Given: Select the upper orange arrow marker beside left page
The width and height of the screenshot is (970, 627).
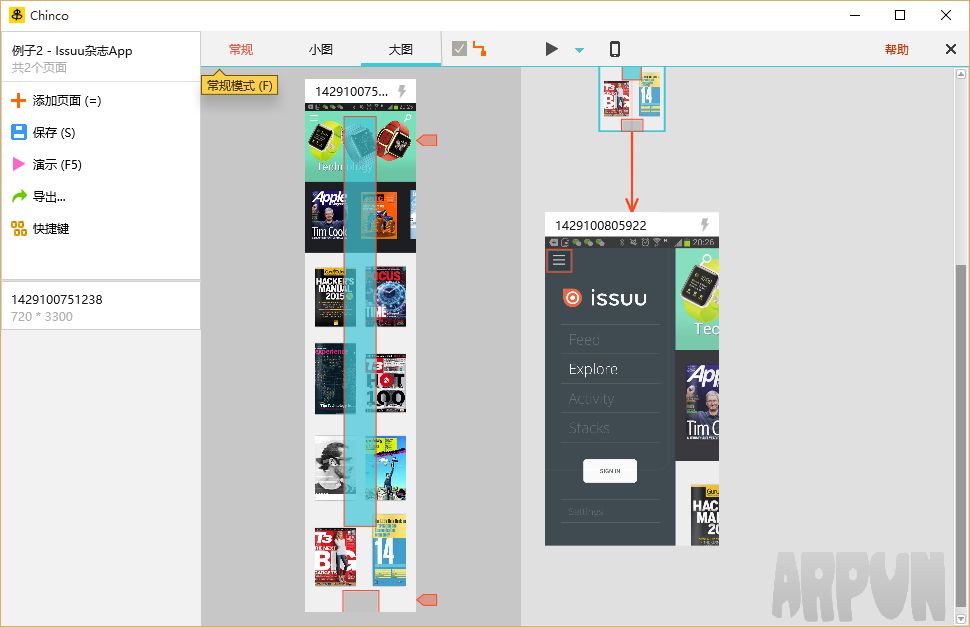Looking at the screenshot, I should coord(427,140).
